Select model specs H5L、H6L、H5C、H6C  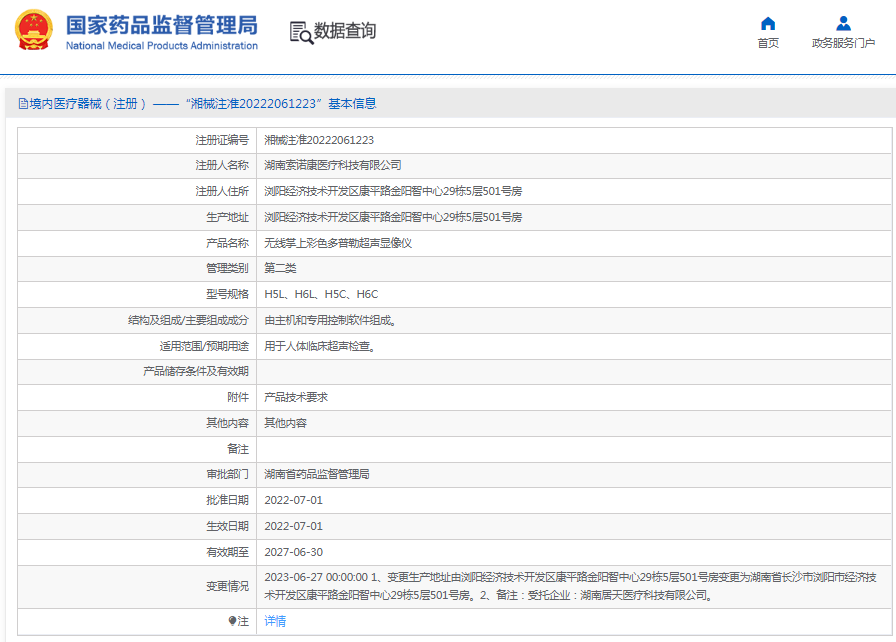[321, 294]
